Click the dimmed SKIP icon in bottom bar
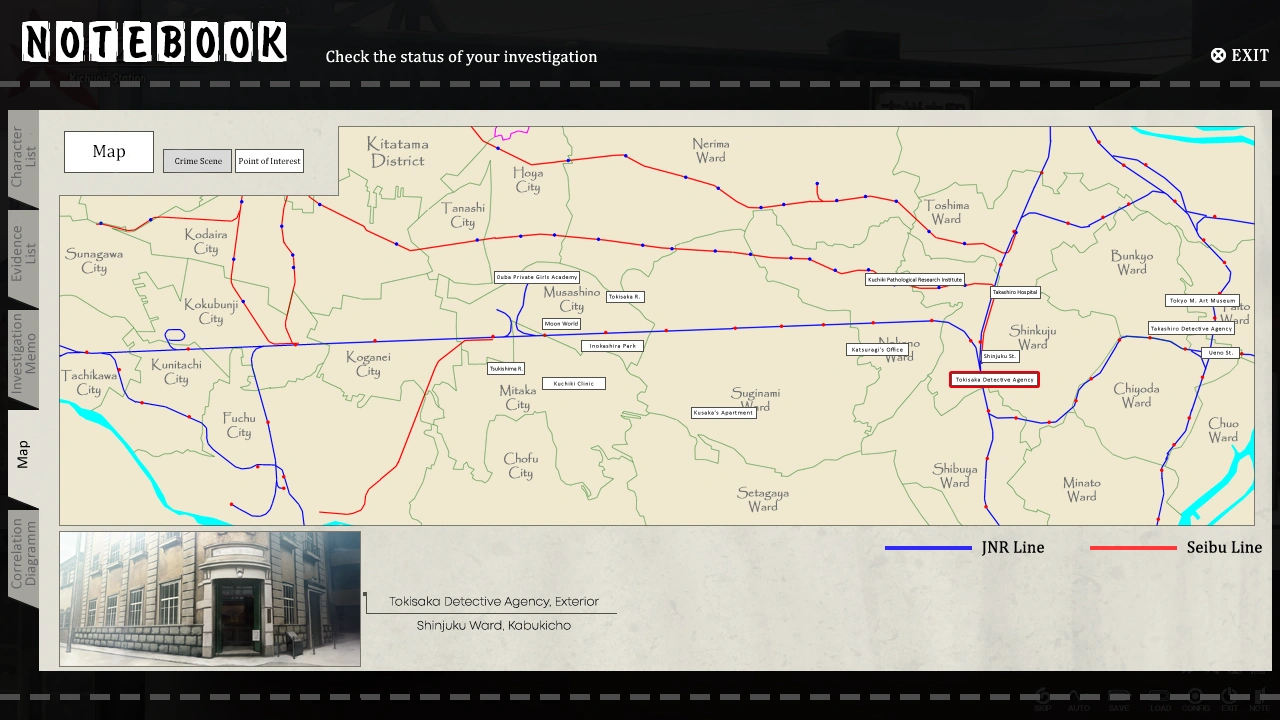 coord(1043,700)
